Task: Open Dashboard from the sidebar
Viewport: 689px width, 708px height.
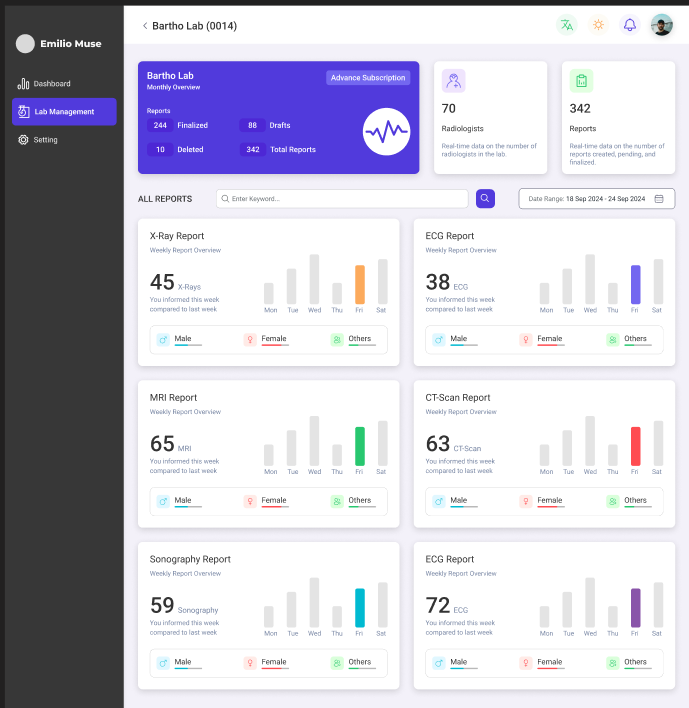Action: pyautogui.click(x=51, y=84)
